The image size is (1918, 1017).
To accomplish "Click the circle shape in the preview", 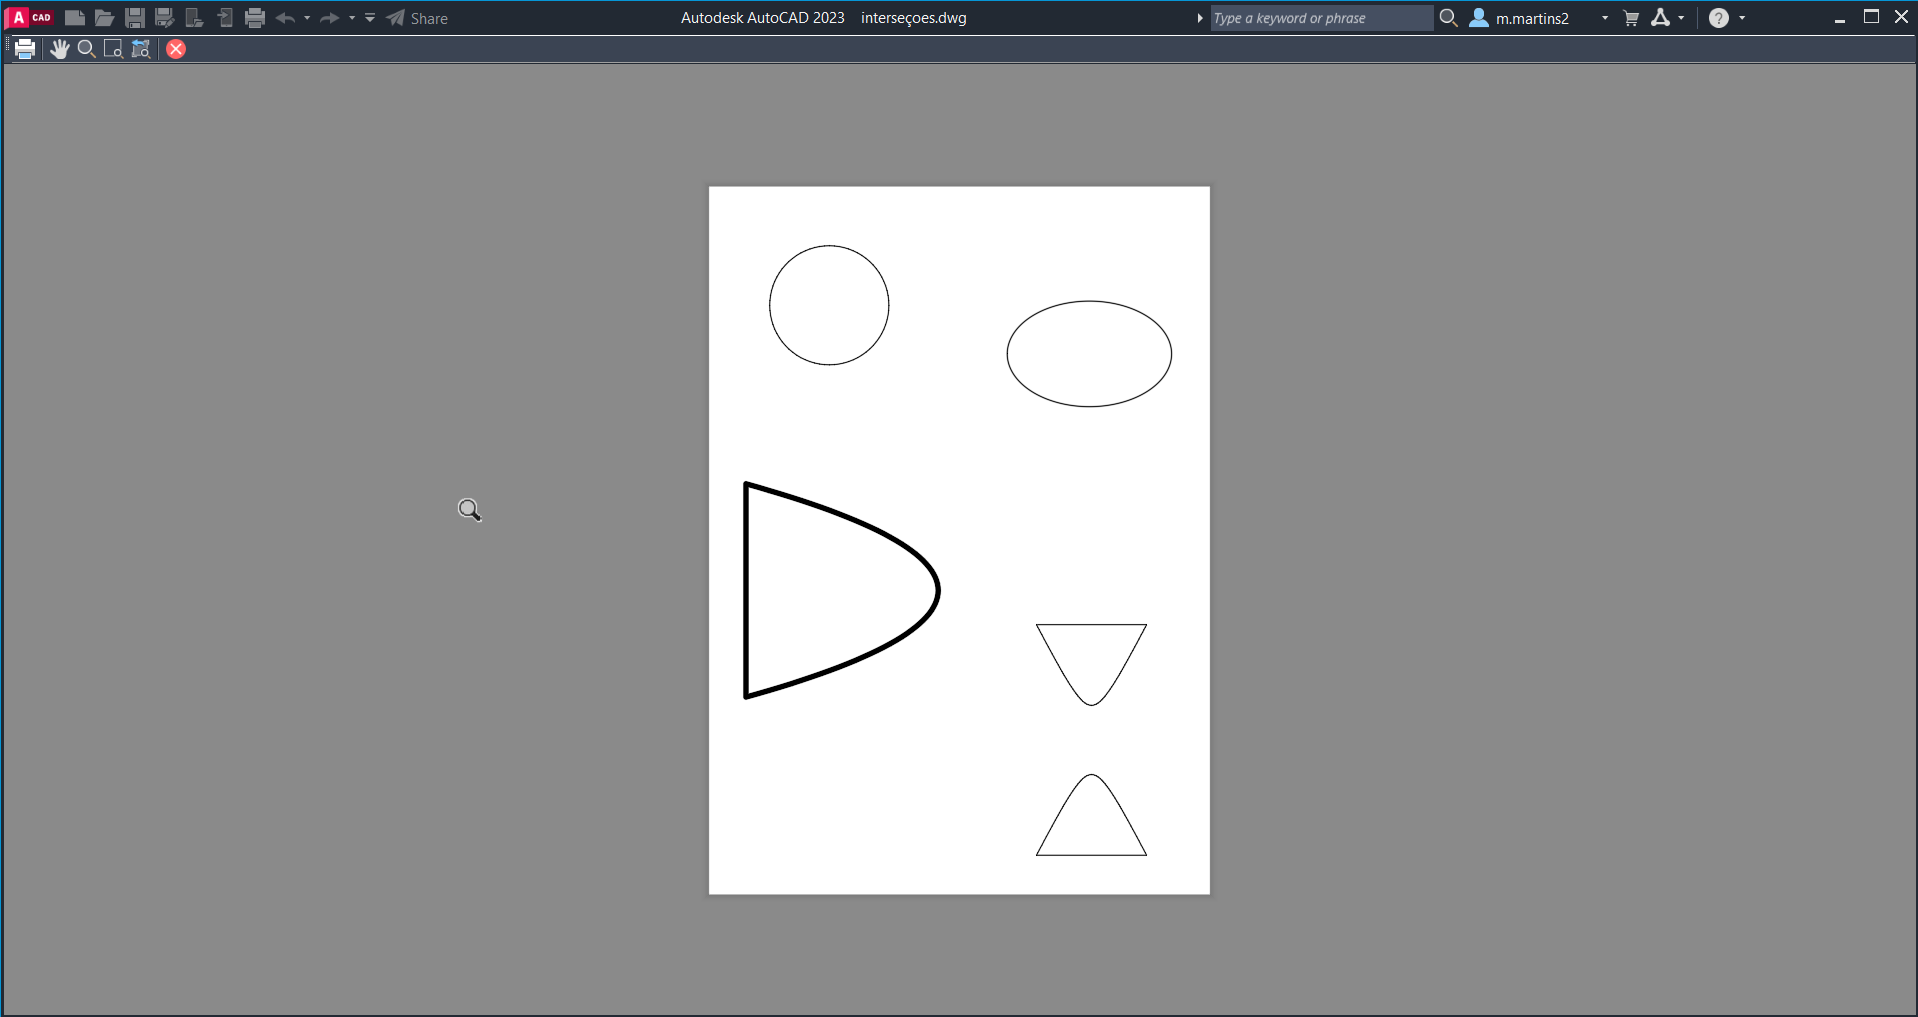I will pyautogui.click(x=829, y=305).
